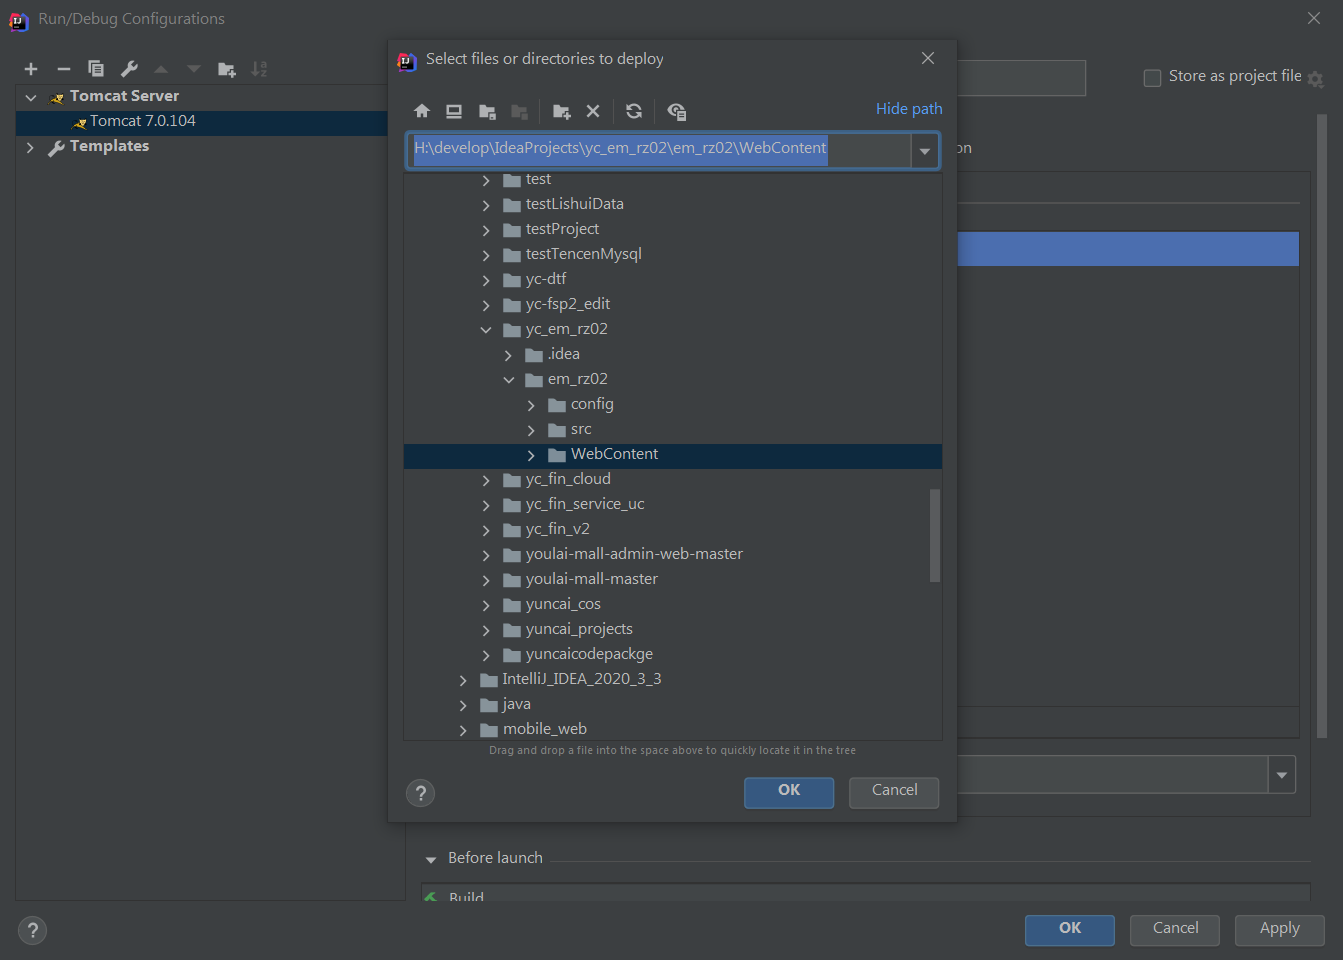Collapse the Before launch section
Screen dimensions: 1343x960
click(x=431, y=859)
